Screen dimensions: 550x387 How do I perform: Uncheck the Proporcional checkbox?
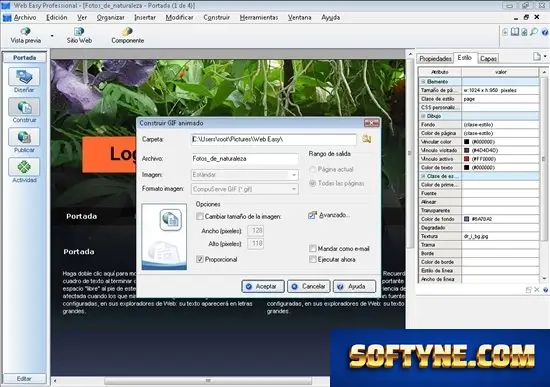[200, 259]
